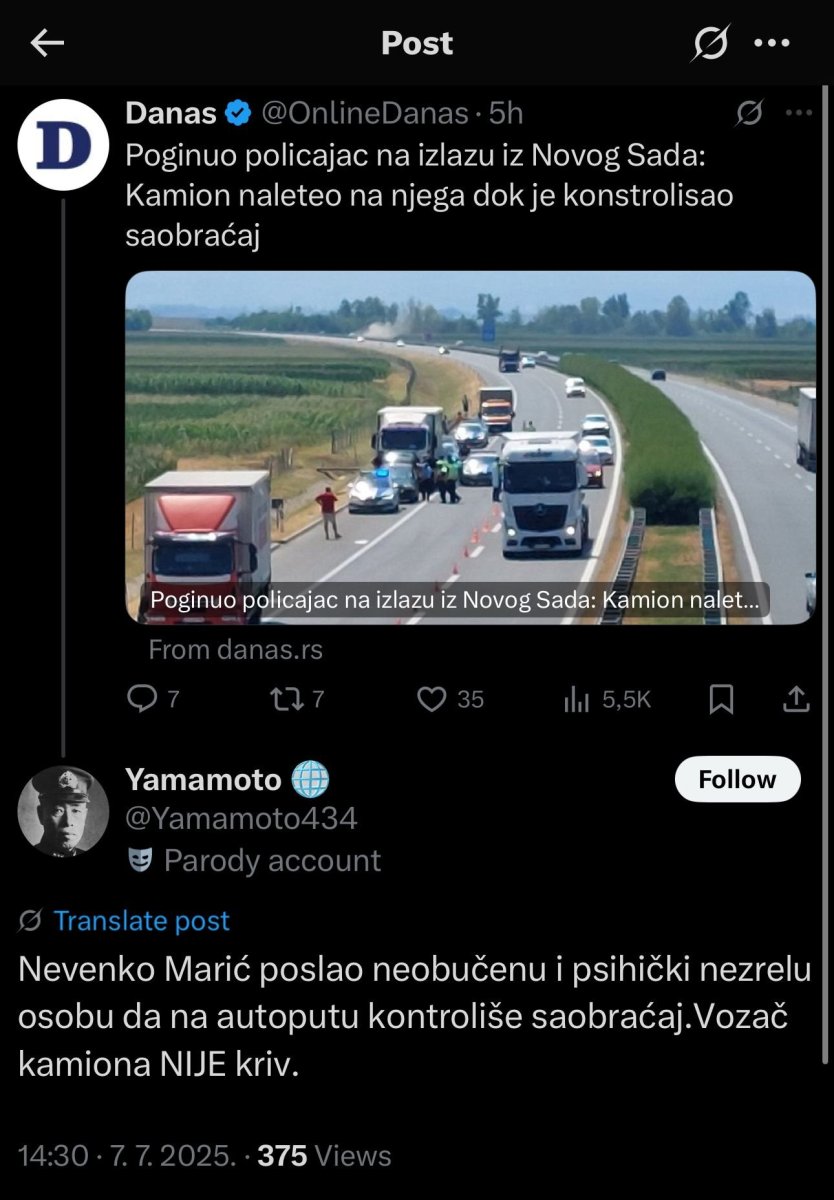The image size is (834, 1200).
Task: Open the Danas profile avatar
Action: pyautogui.click(x=63, y=145)
